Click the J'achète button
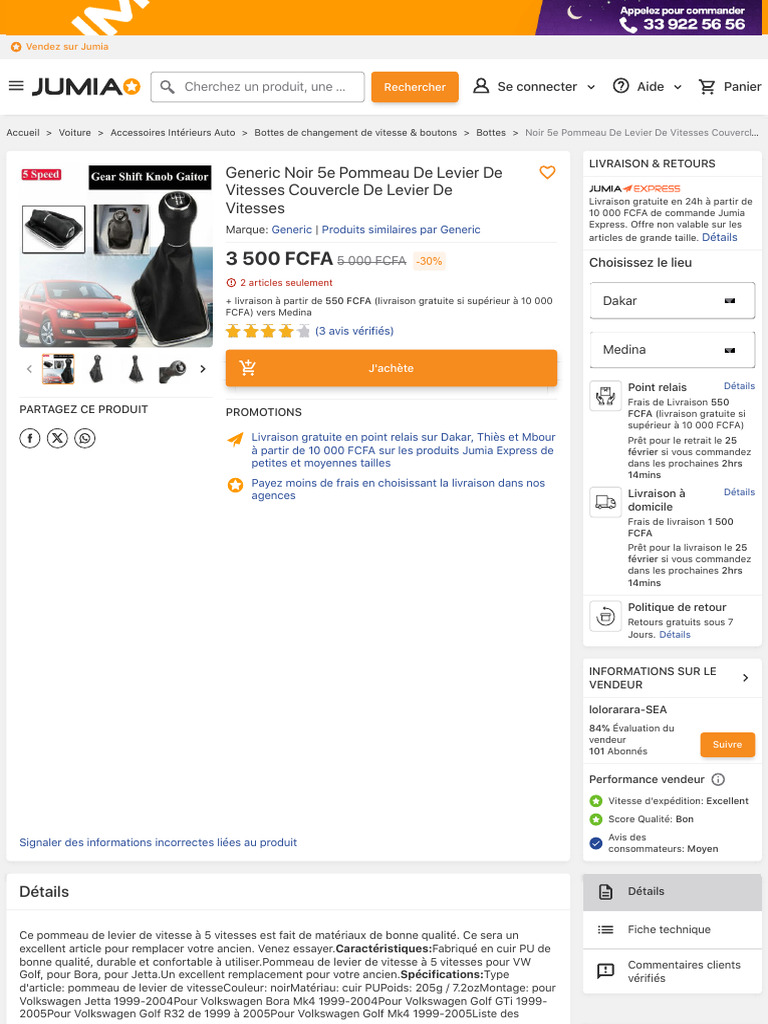The height and width of the screenshot is (1024, 768). (x=391, y=368)
